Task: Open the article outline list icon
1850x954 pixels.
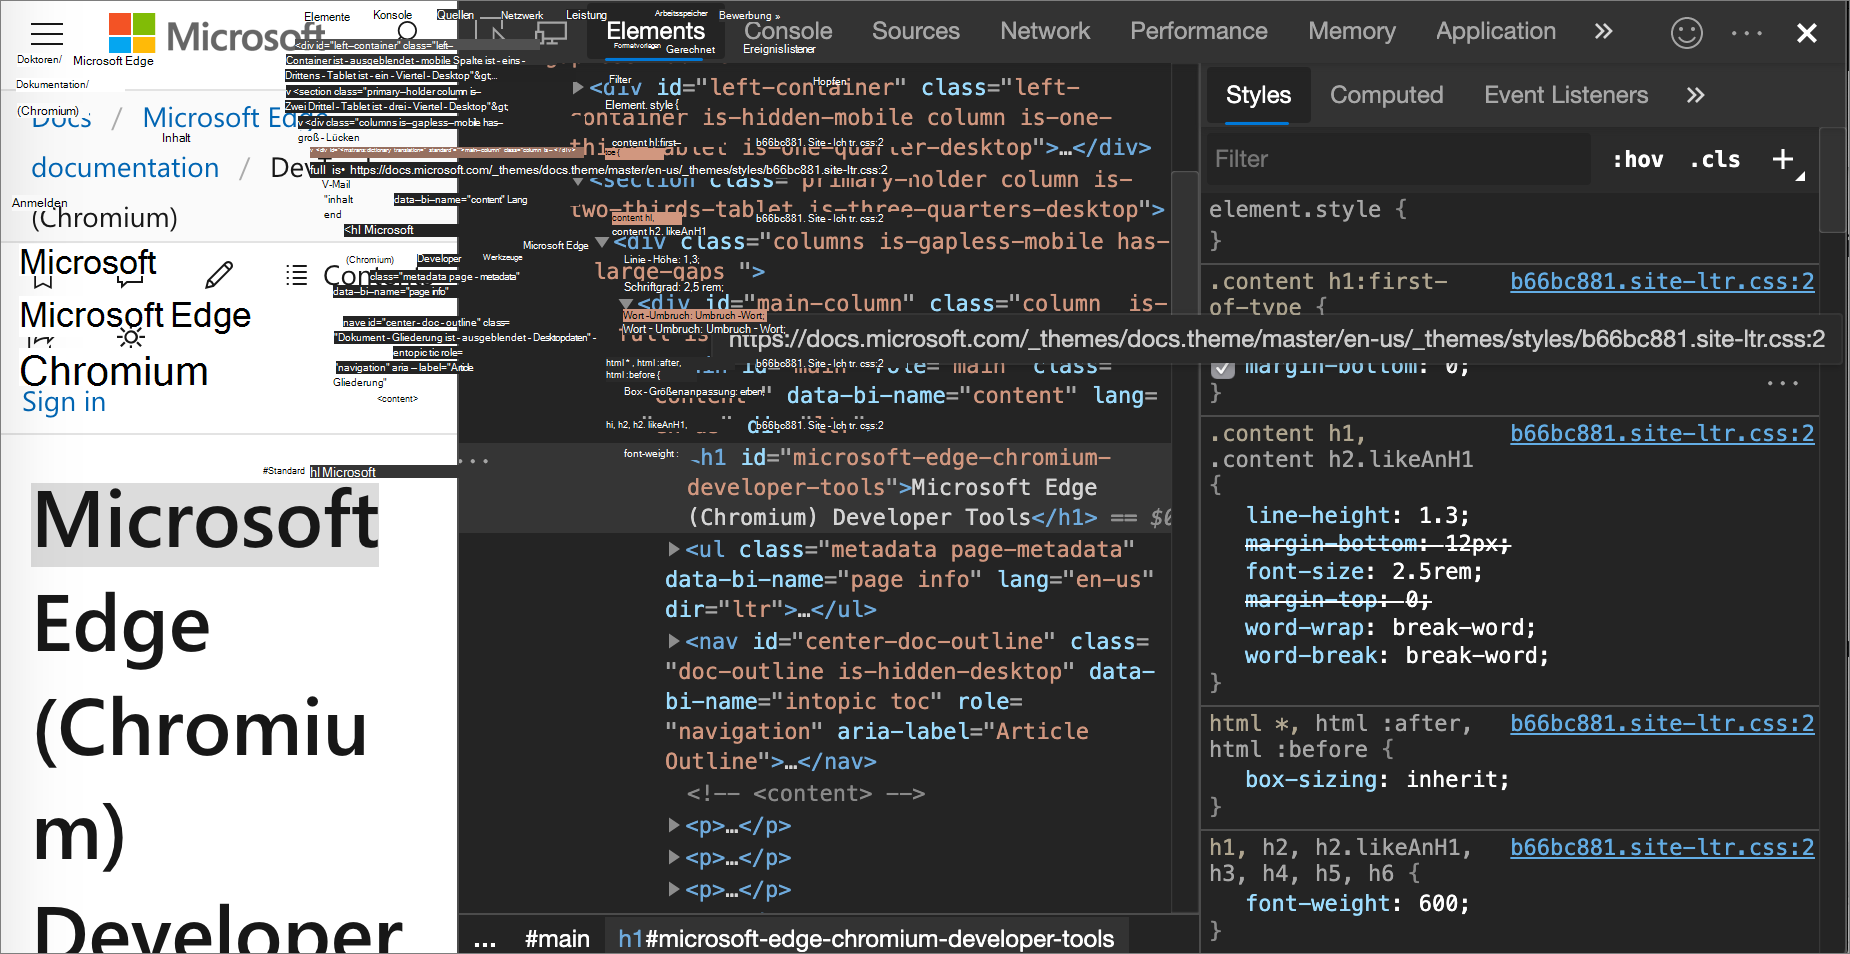Action: 297,276
